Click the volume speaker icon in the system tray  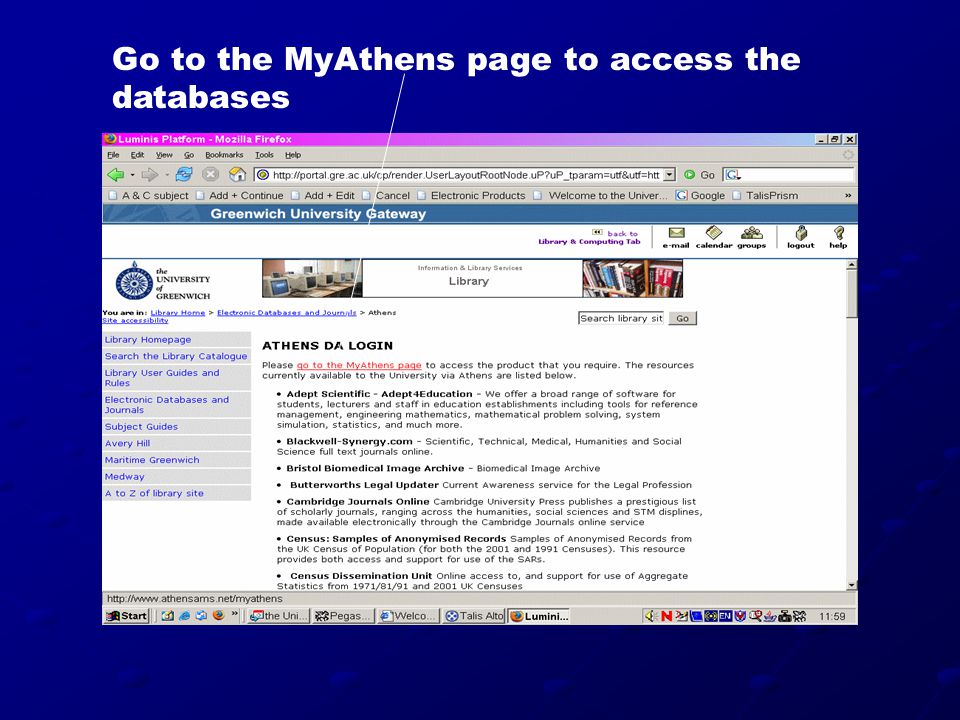[x=650, y=616]
